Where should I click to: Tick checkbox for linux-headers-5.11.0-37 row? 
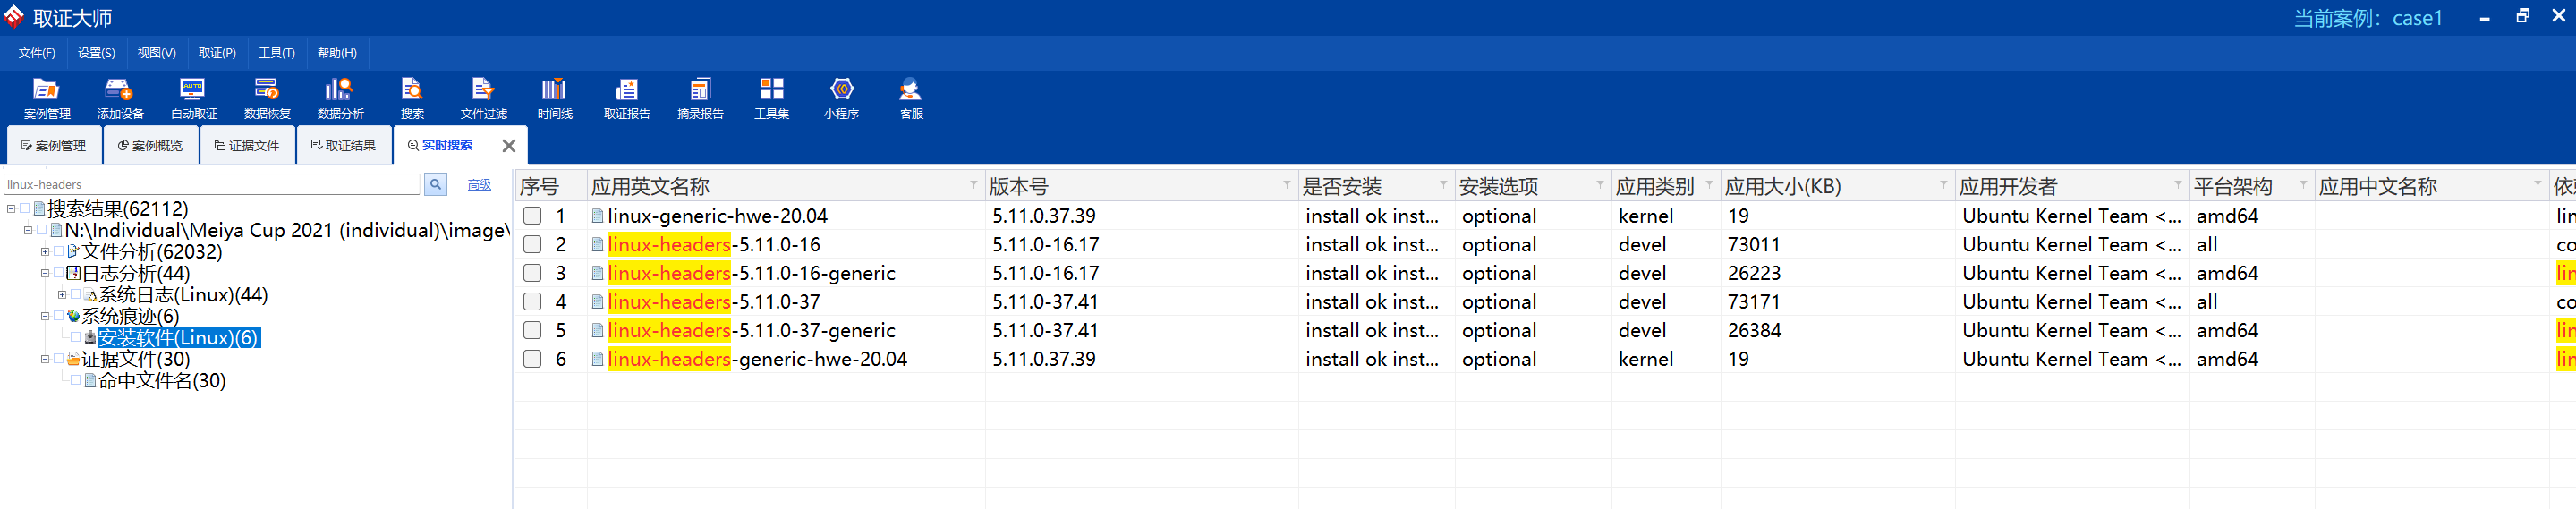(x=533, y=302)
